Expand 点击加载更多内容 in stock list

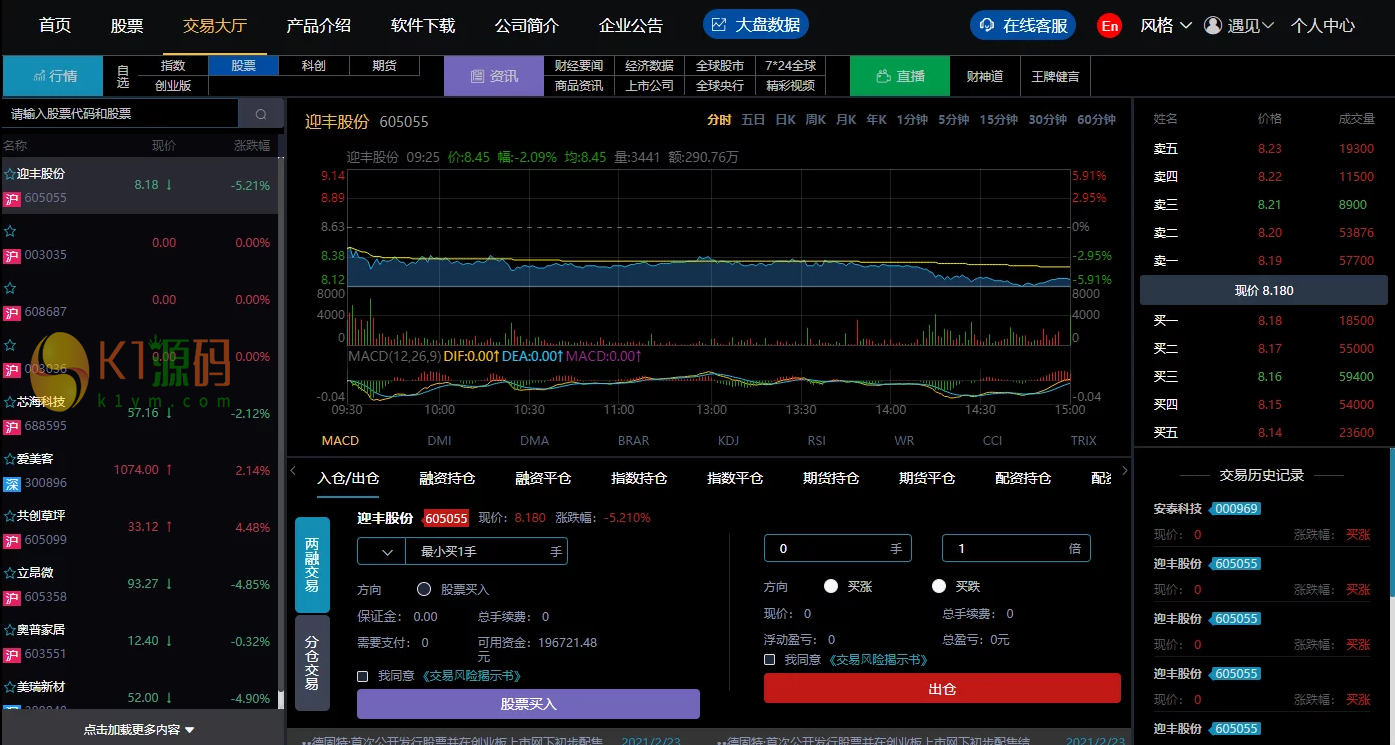pyautogui.click(x=139, y=730)
